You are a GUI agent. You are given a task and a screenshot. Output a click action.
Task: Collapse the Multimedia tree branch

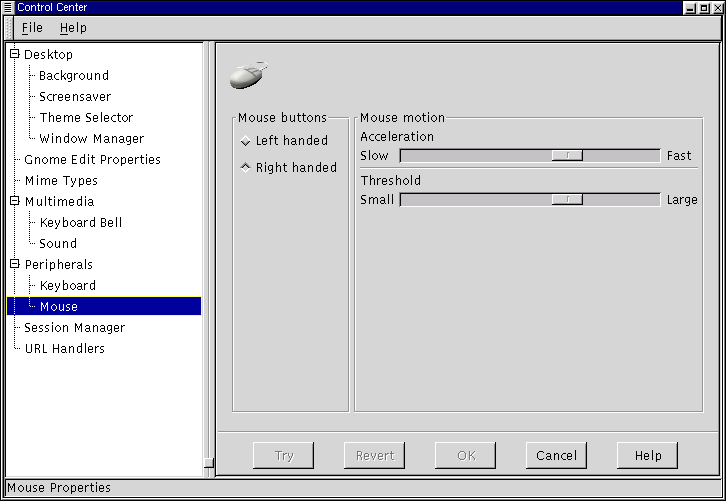click(x=14, y=202)
